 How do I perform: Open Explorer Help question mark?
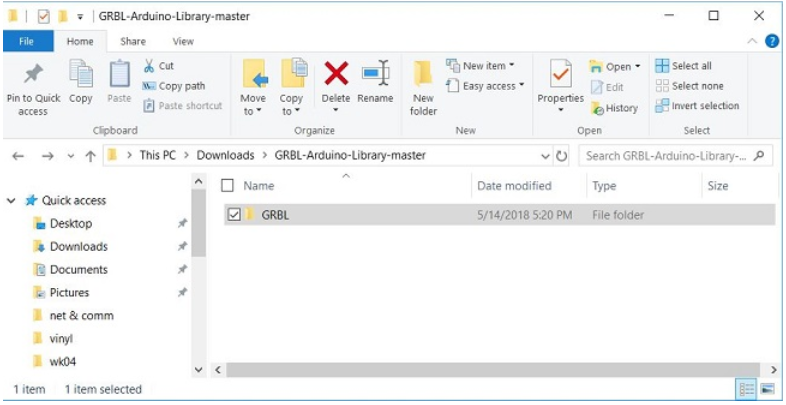click(x=771, y=42)
